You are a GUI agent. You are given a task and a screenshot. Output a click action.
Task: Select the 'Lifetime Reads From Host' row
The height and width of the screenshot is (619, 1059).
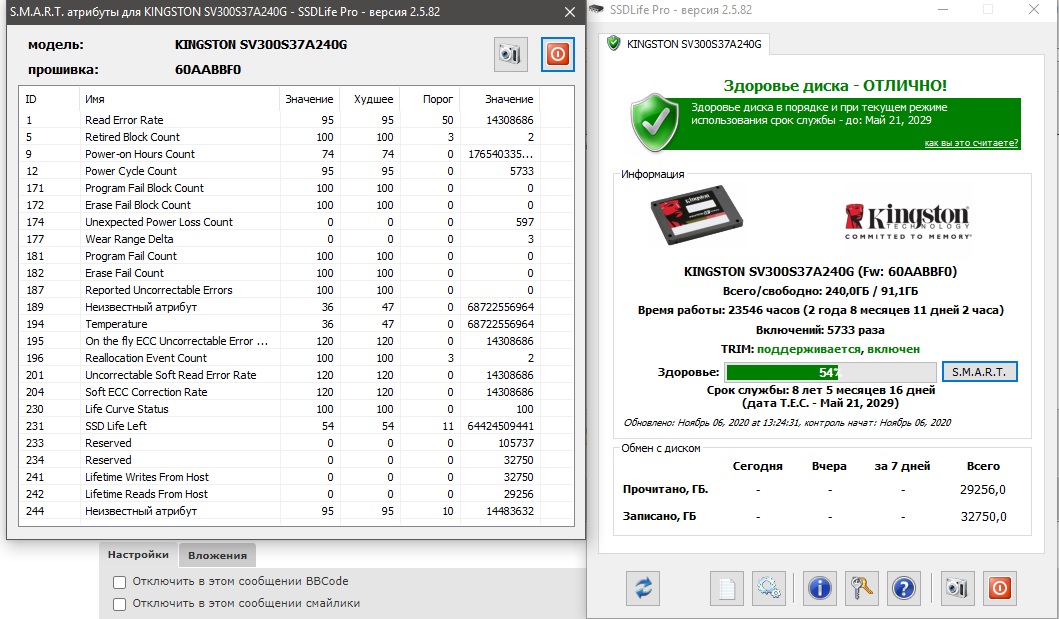(296, 494)
